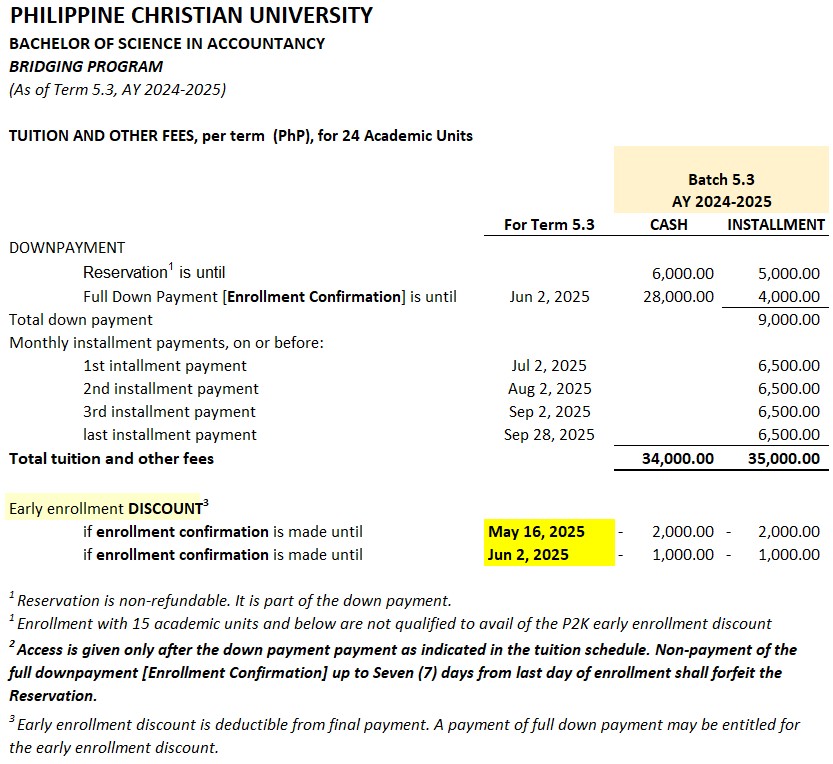The height and width of the screenshot is (764, 833).
Task: Click the "2nd installment payment" label
Action: pos(171,388)
